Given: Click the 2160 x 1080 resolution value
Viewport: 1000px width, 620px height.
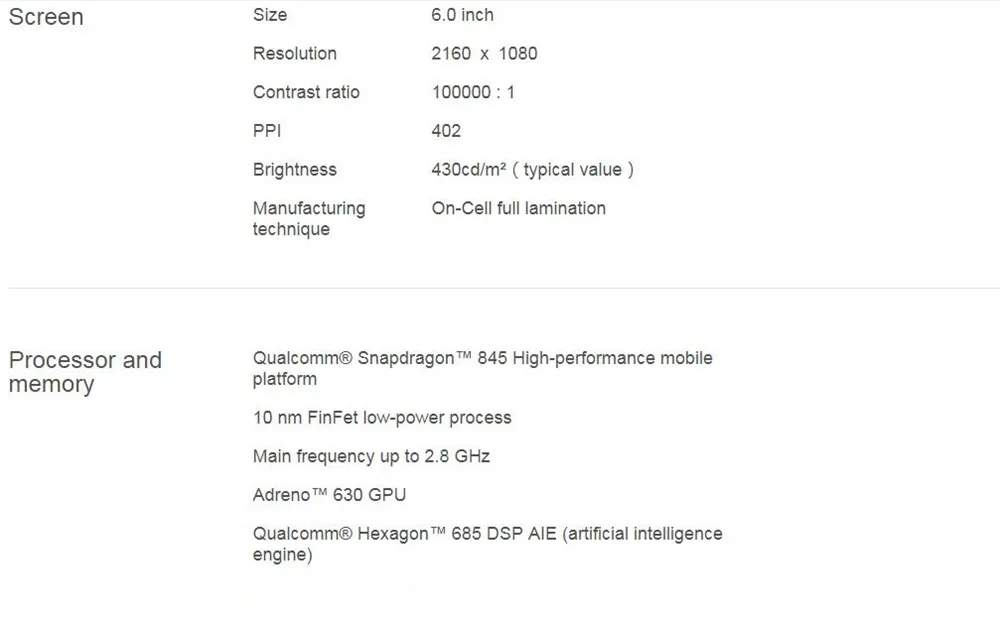Looking at the screenshot, I should tap(484, 54).
